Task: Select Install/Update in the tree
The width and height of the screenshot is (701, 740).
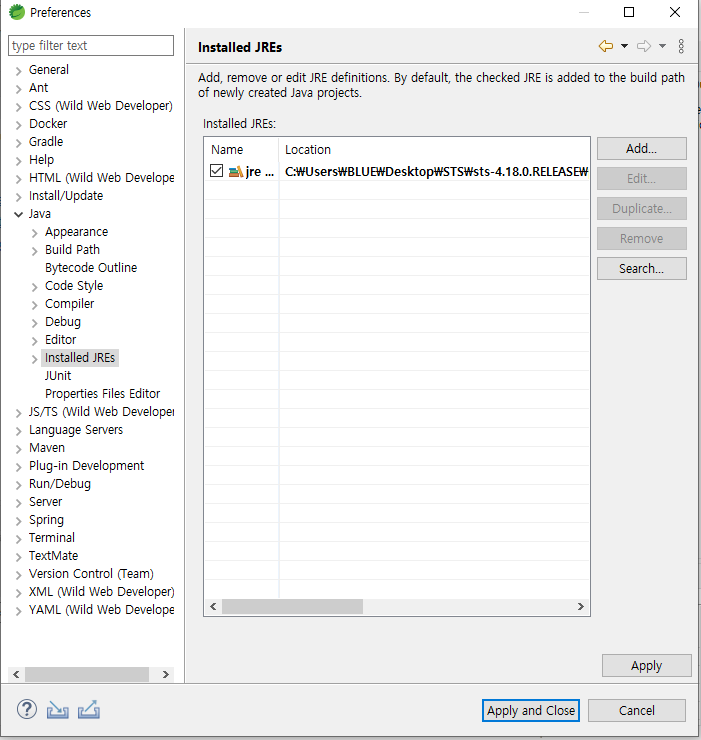Action: coord(66,196)
